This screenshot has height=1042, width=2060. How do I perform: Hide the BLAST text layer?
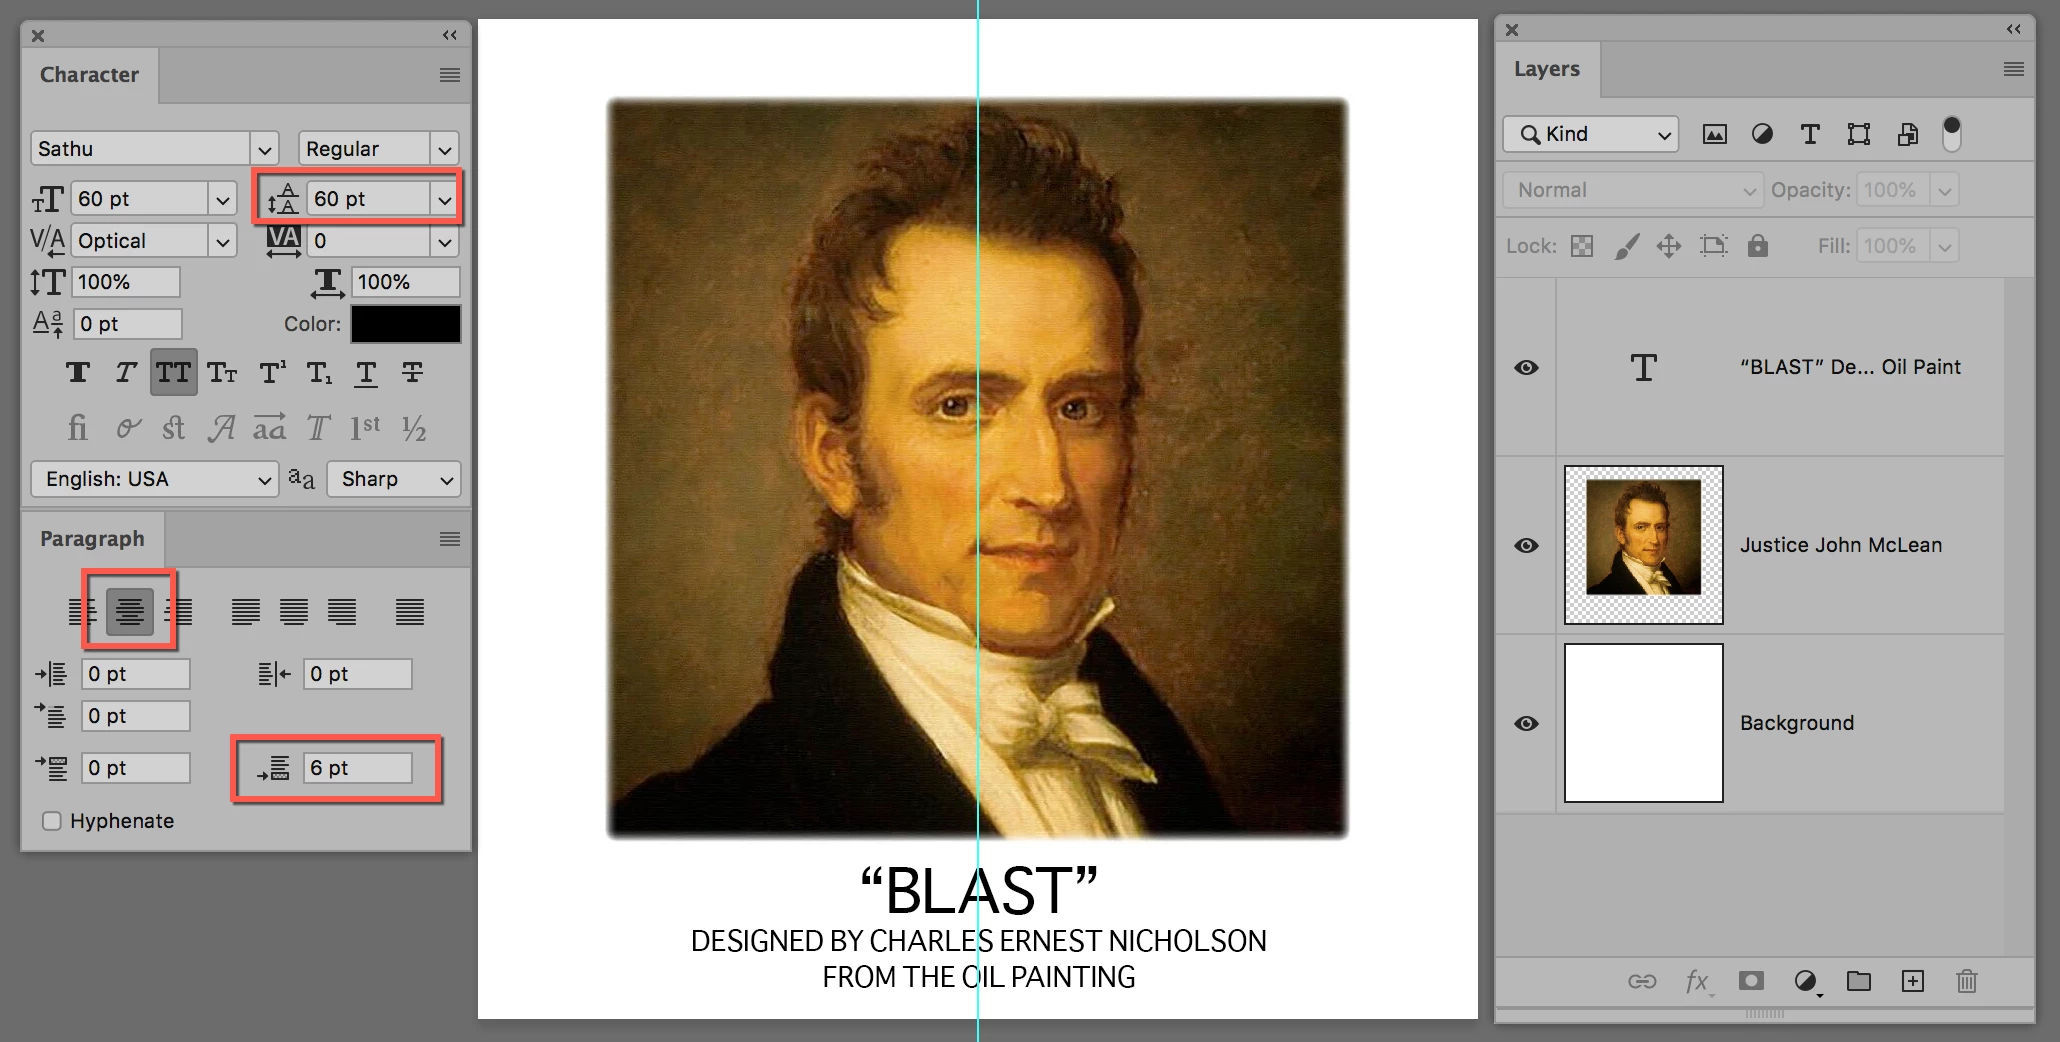click(1526, 367)
